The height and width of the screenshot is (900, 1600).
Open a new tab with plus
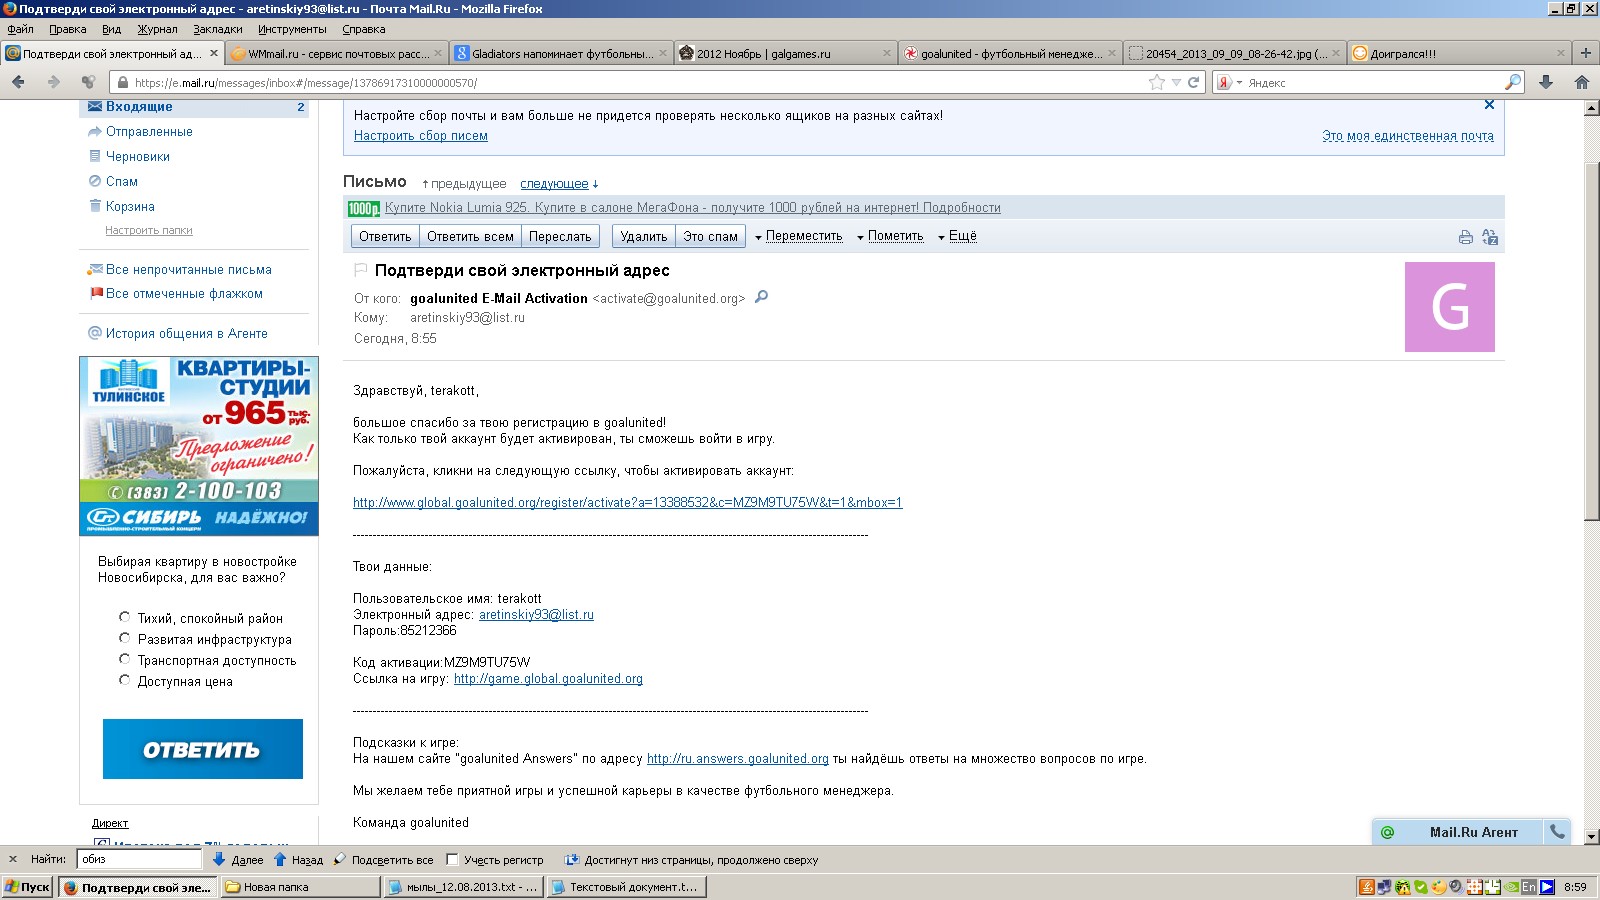coord(1586,53)
